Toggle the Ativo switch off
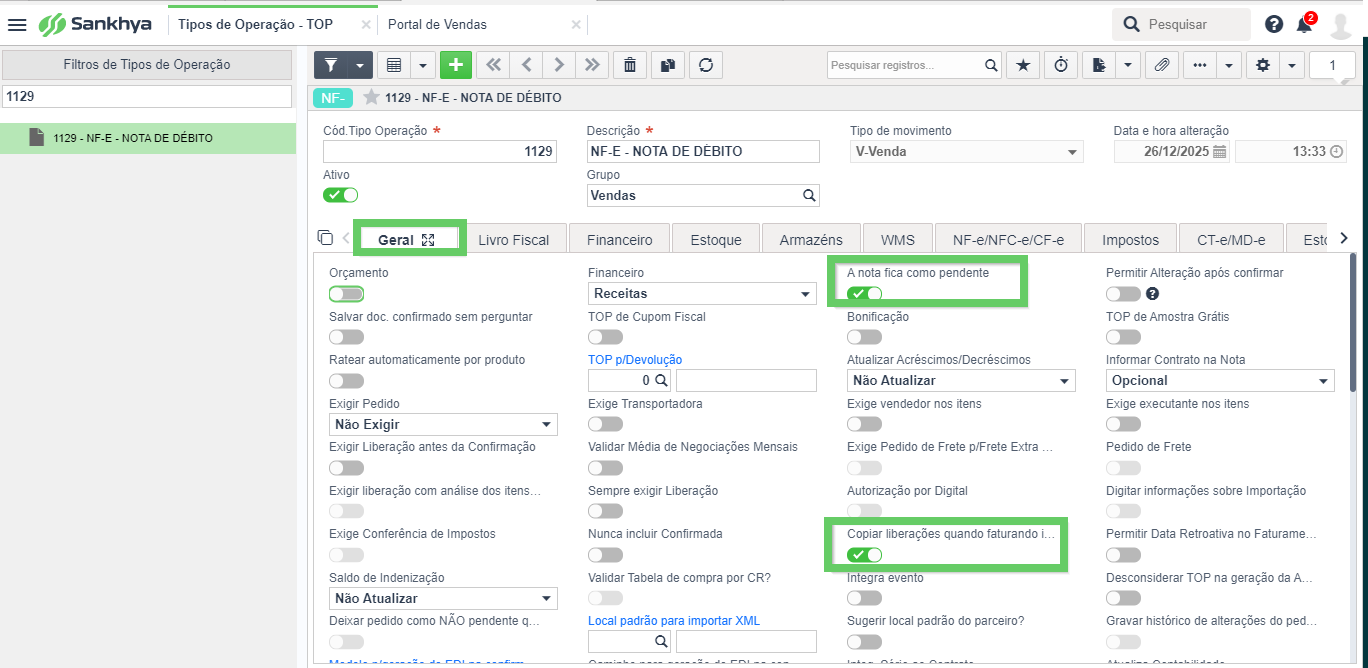Viewport: 1368px width, 668px height. pyautogui.click(x=340, y=195)
